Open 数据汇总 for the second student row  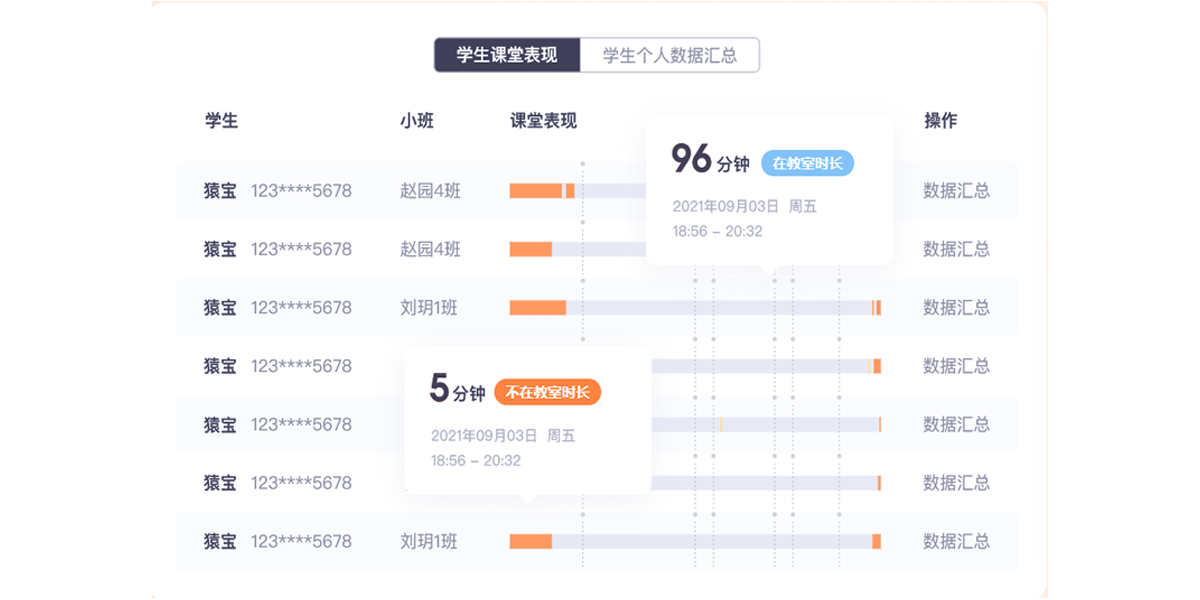point(956,249)
